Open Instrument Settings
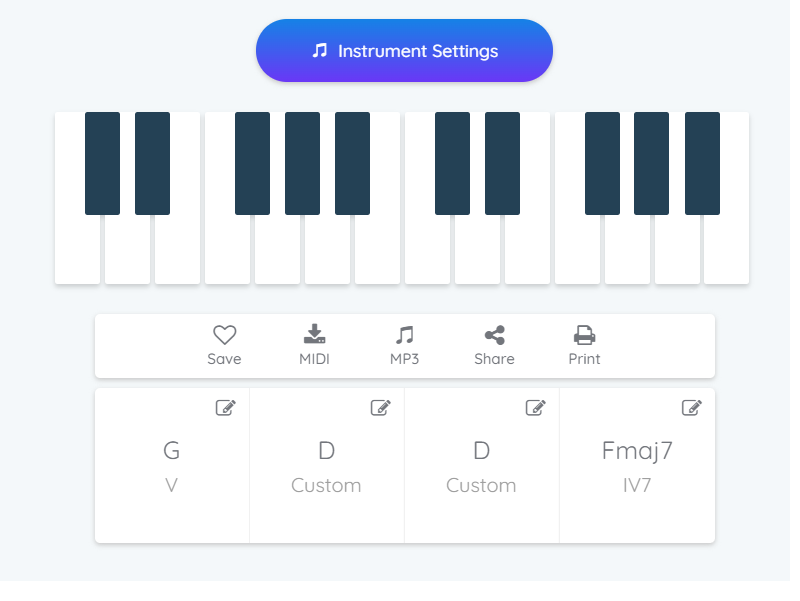The image size is (800, 601). pyautogui.click(x=404, y=51)
